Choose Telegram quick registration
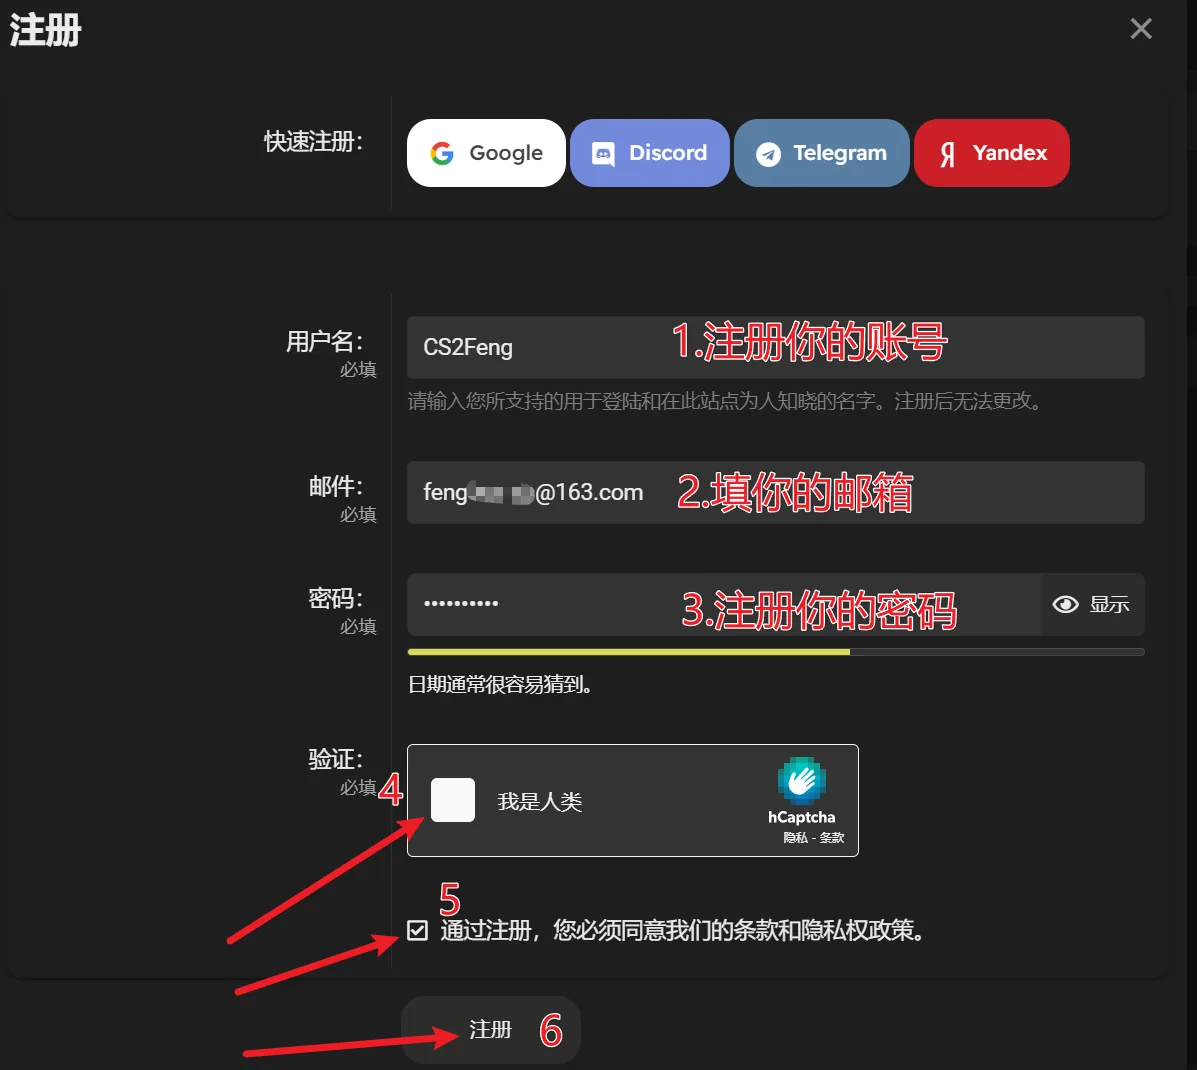Image resolution: width=1197 pixels, height=1070 pixels. [821, 153]
